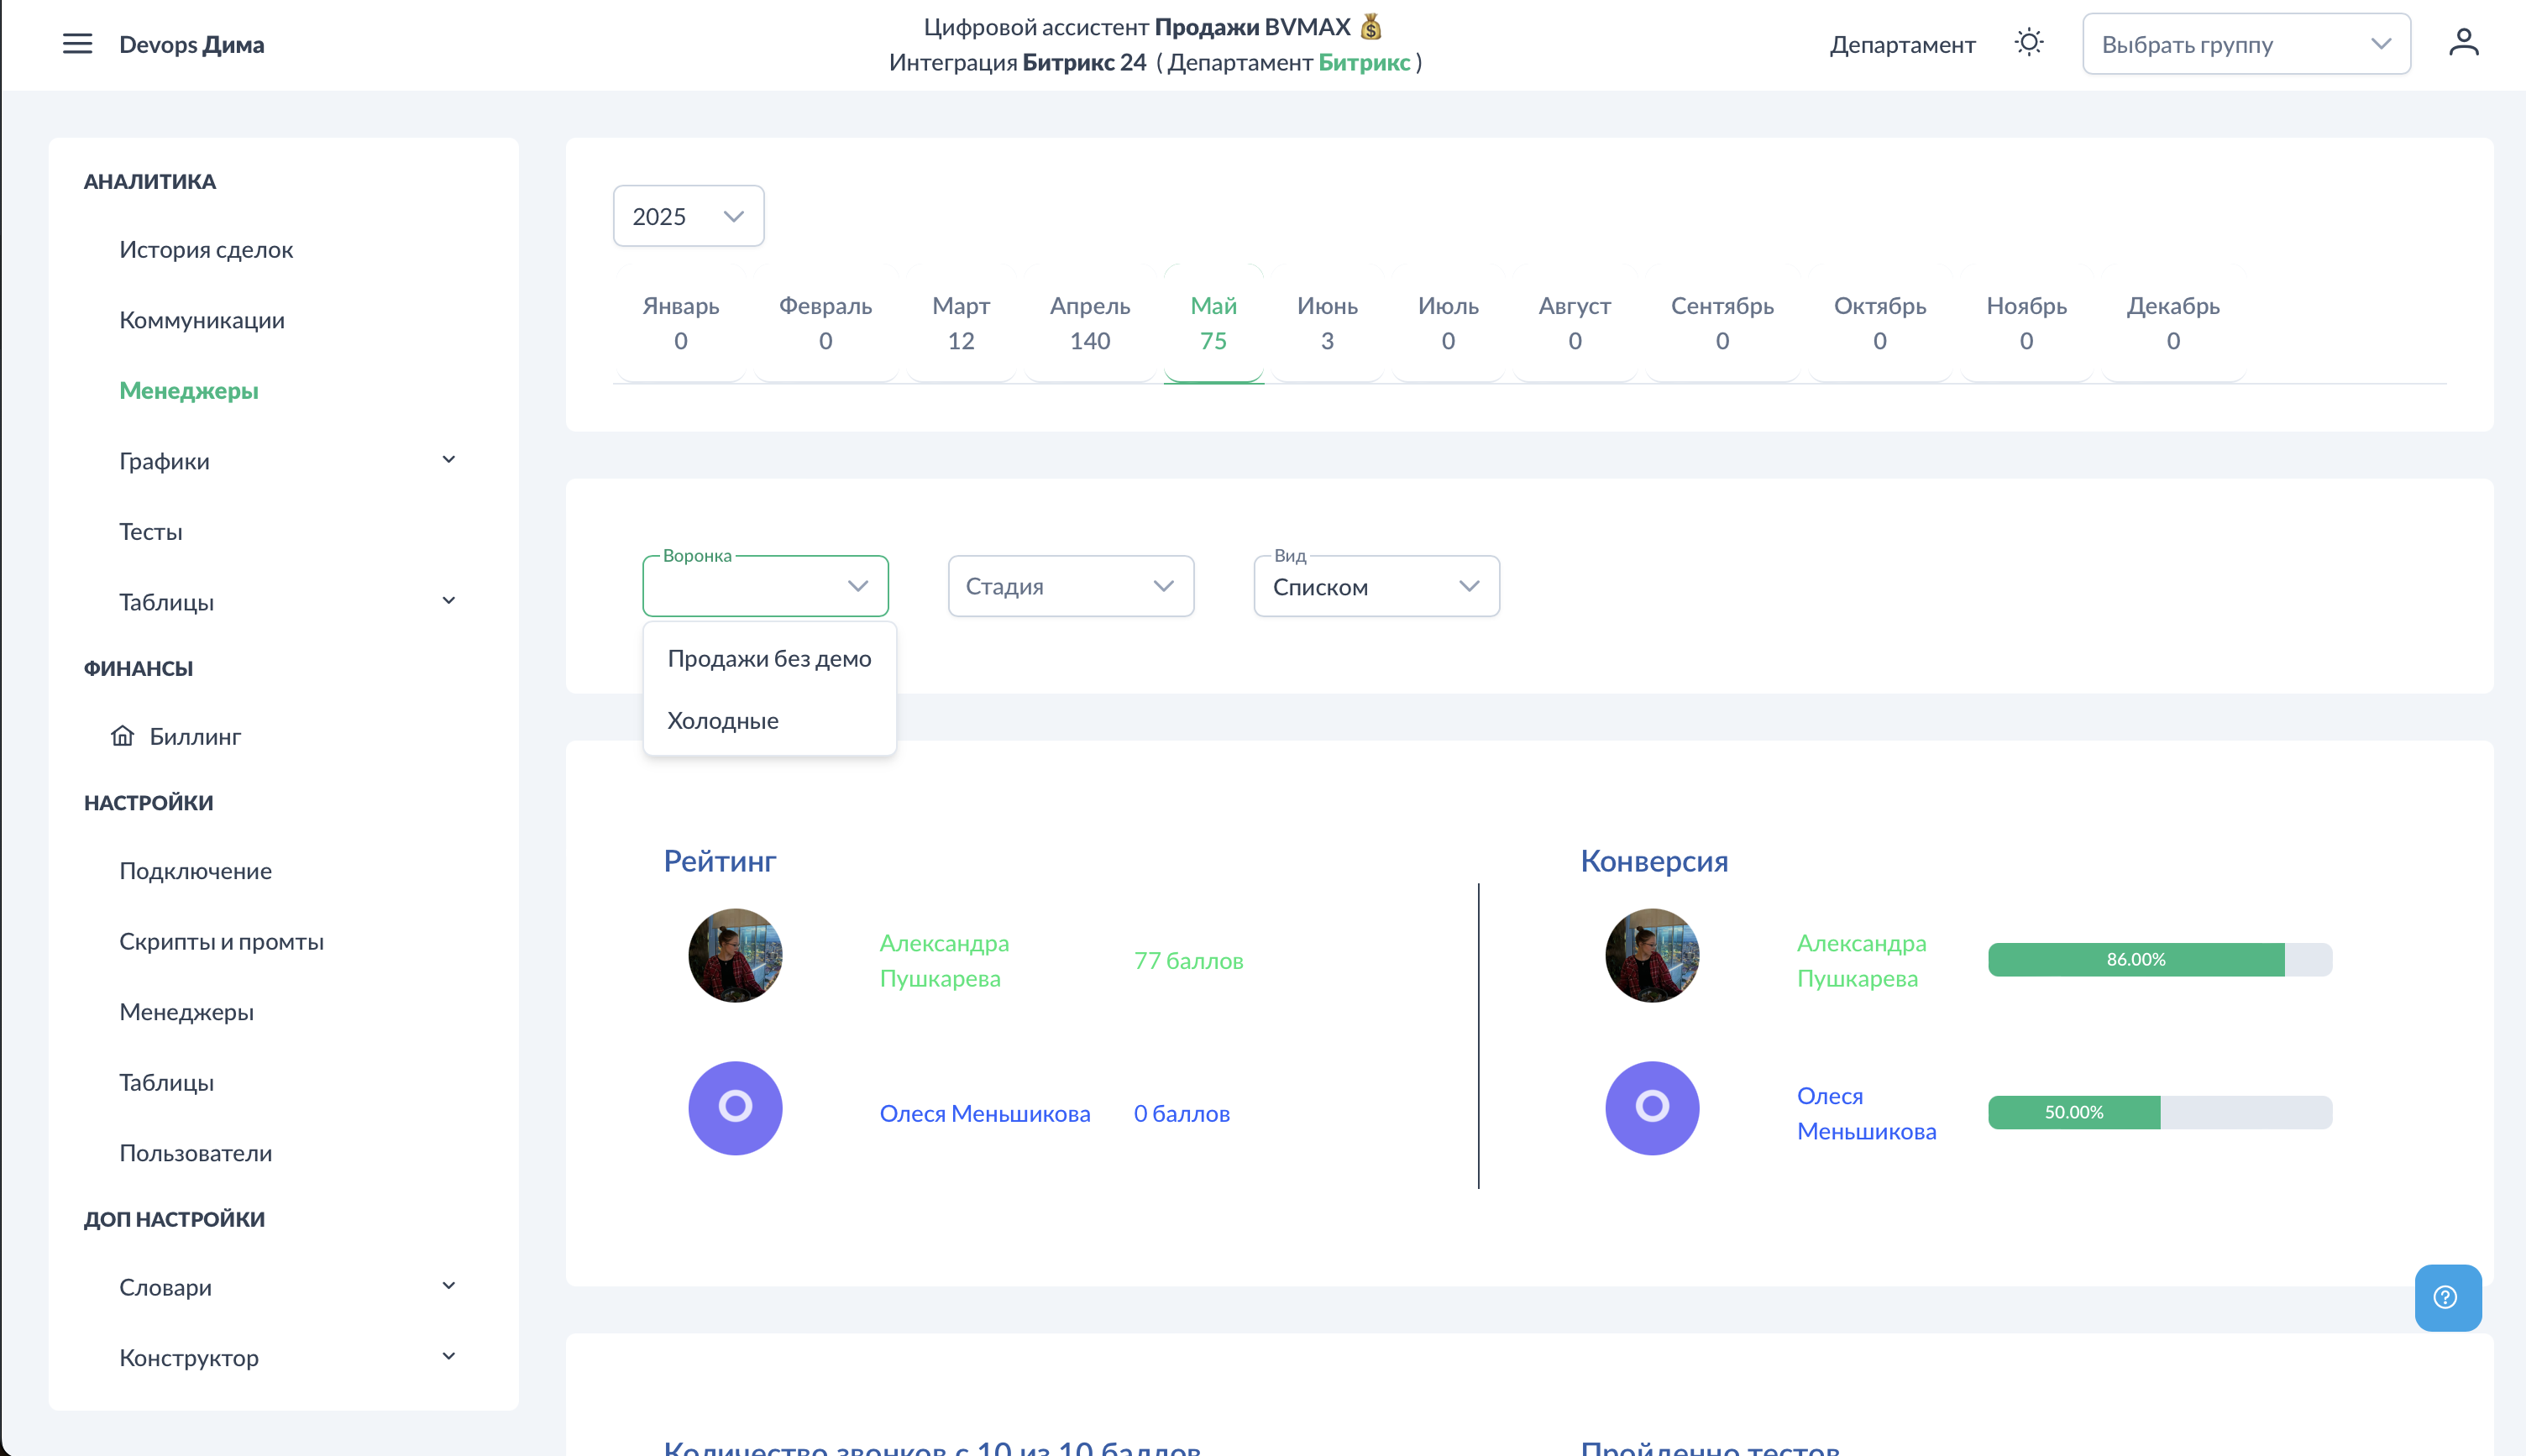Click the Billing house icon
The width and height of the screenshot is (2526, 1456).
pyautogui.click(x=122, y=736)
